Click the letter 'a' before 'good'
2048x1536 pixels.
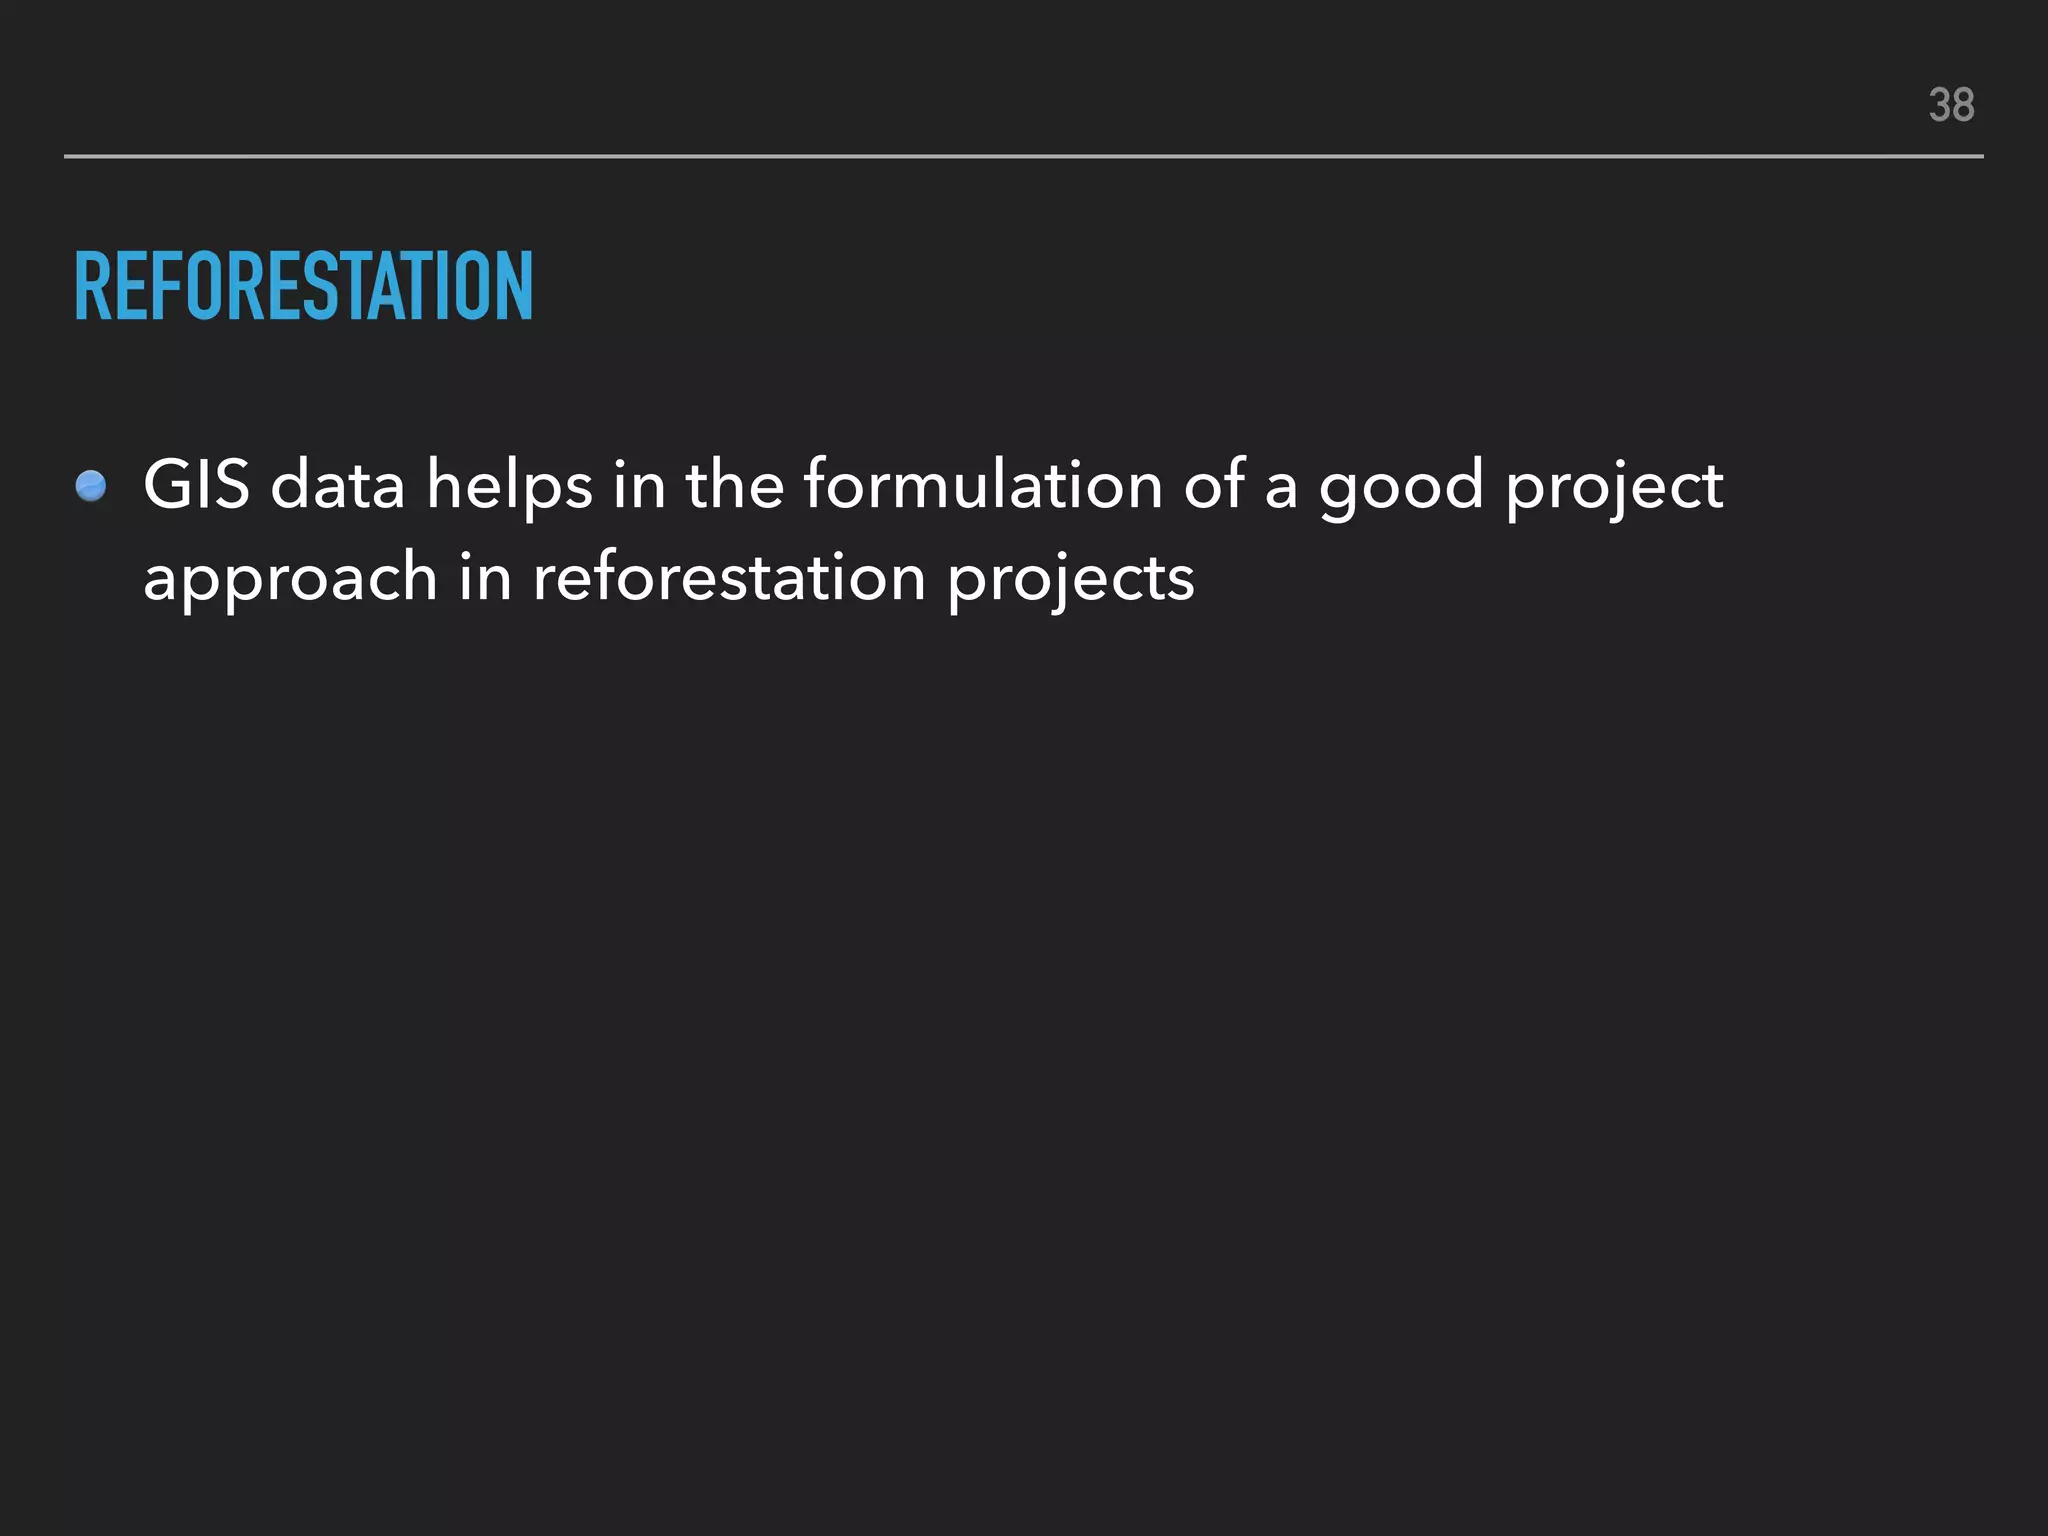click(1282, 492)
